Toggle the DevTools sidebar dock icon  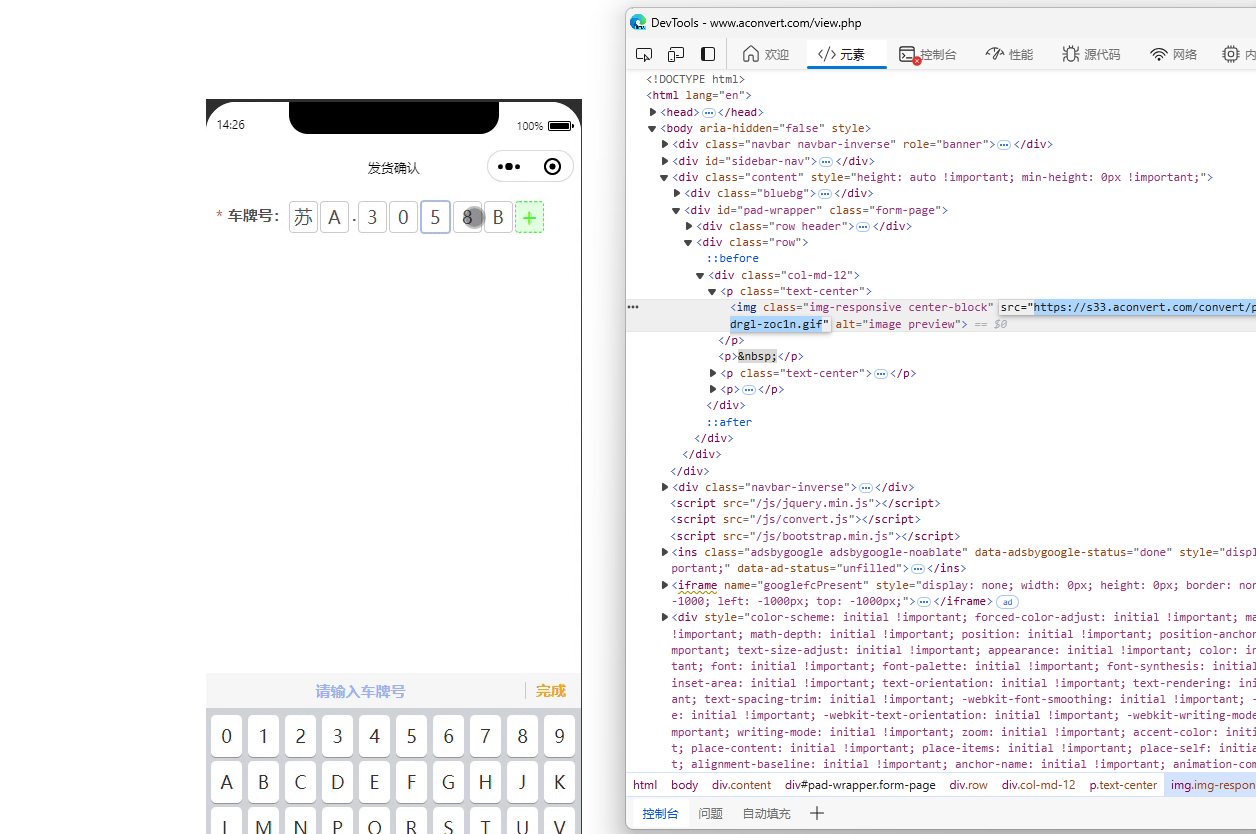708,54
